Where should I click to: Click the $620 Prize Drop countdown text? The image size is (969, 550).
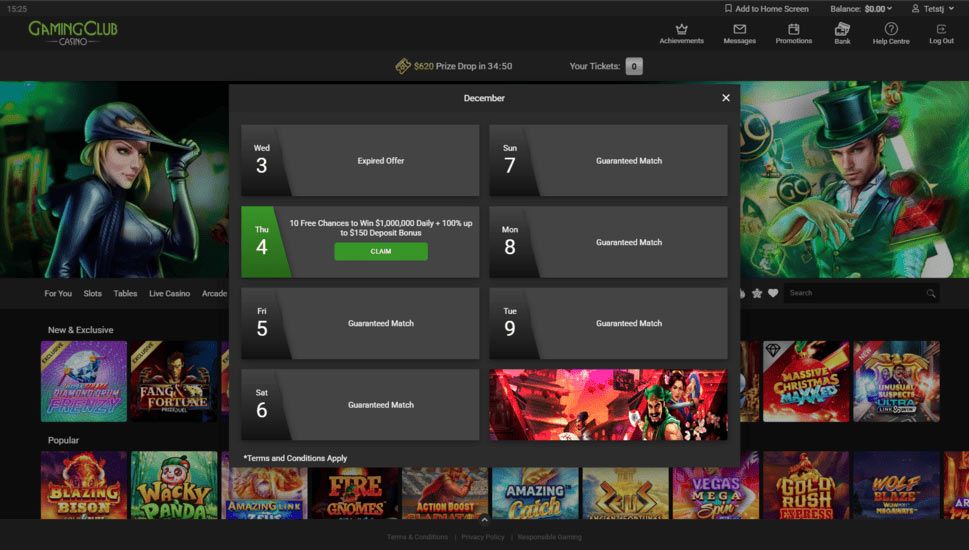click(x=463, y=66)
